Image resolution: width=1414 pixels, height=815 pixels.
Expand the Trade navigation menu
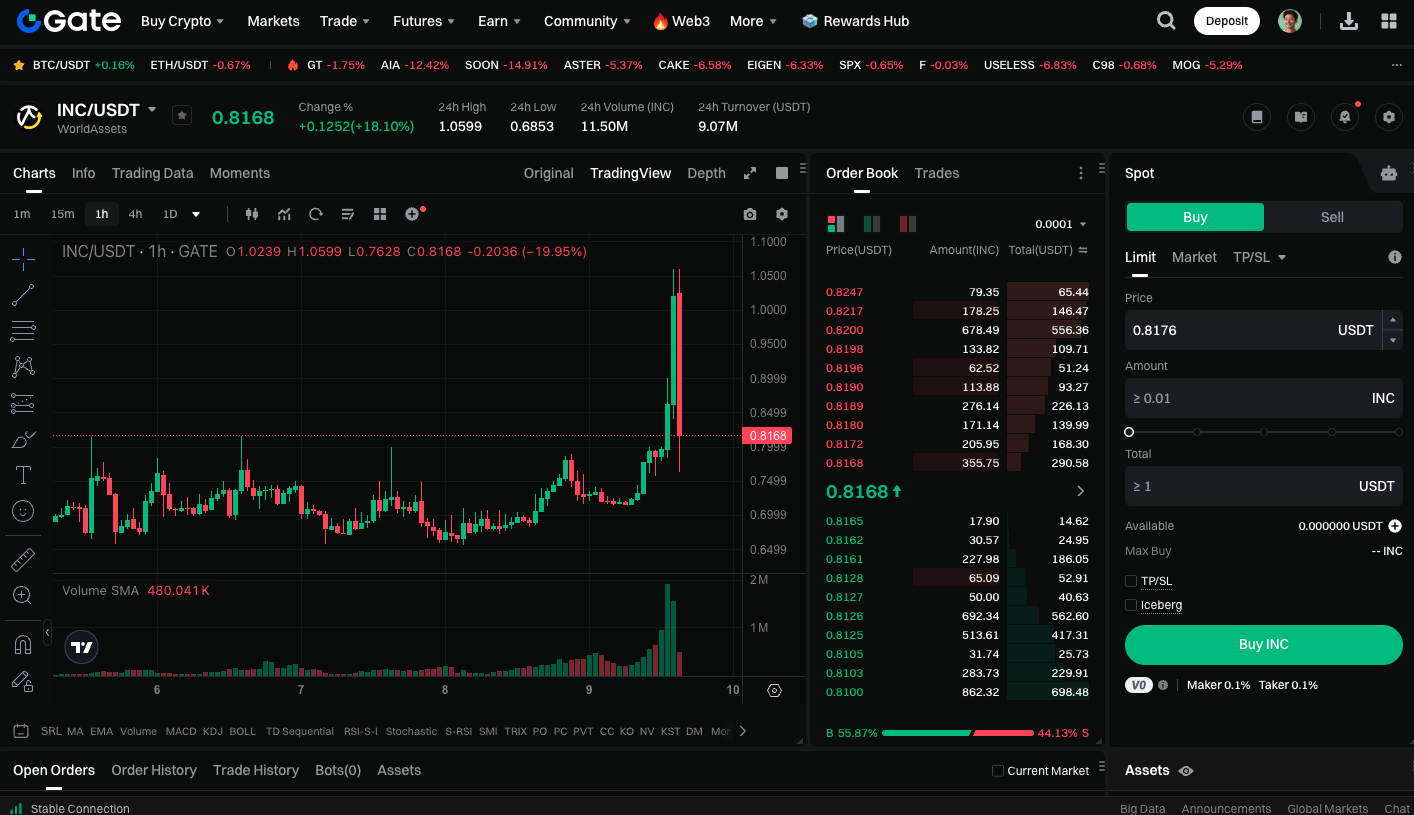click(x=345, y=21)
